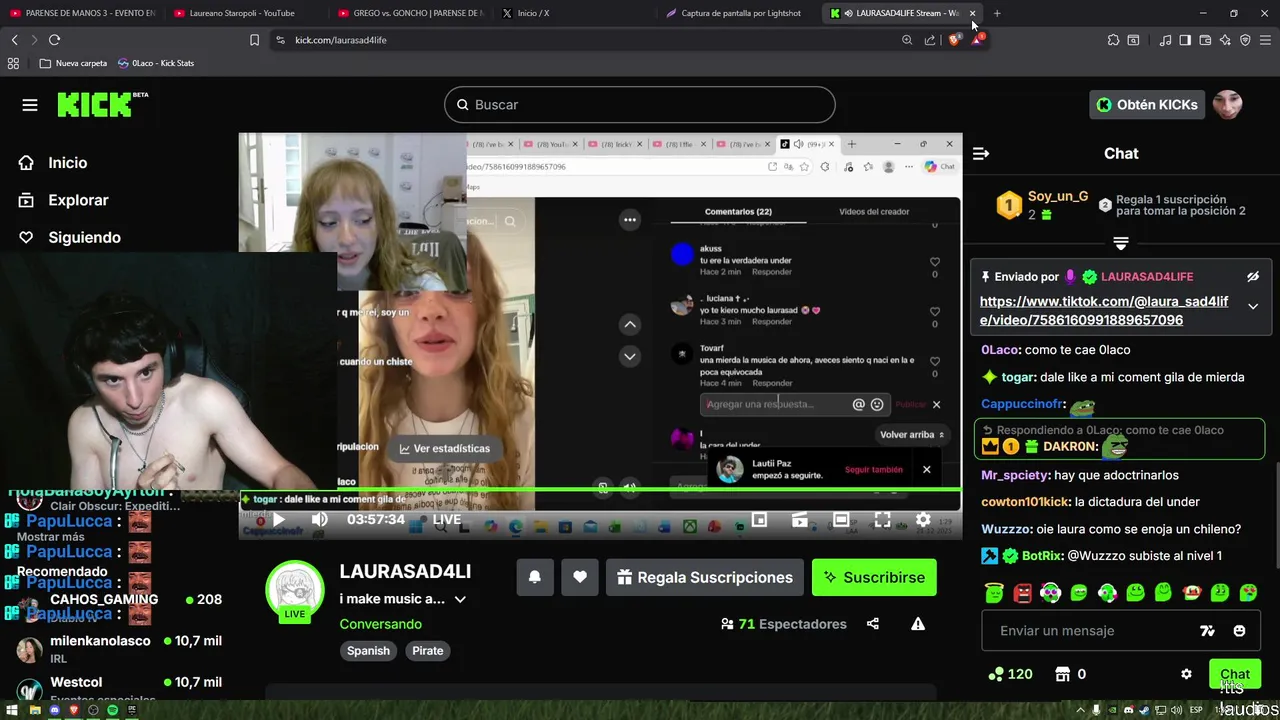Click Regala Suscripciones button
This screenshot has width=1280, height=720.
coord(705,577)
